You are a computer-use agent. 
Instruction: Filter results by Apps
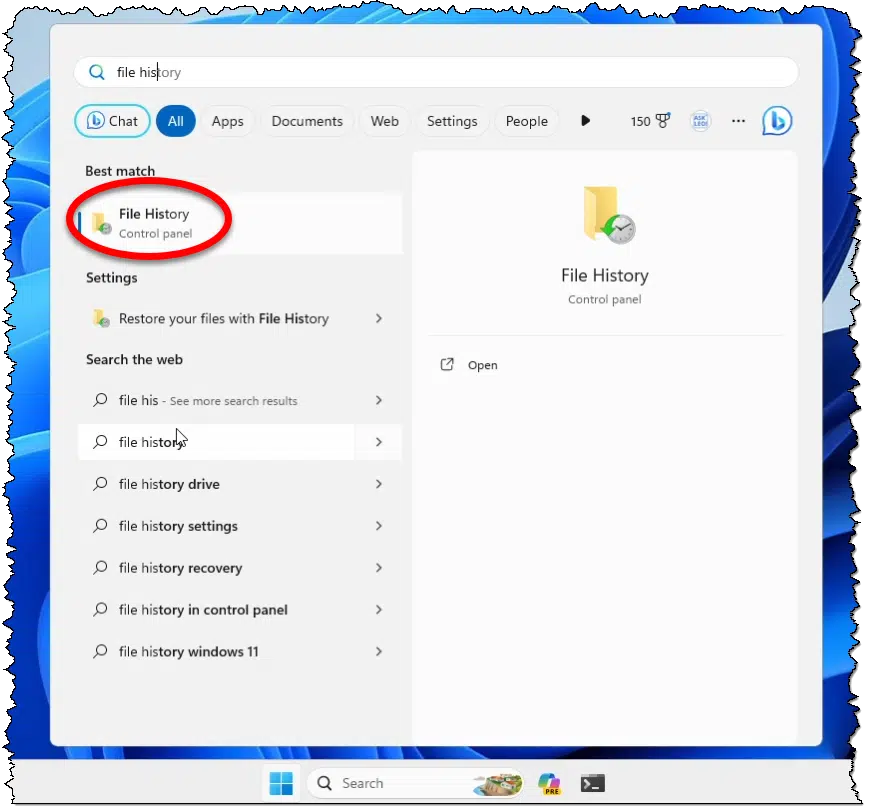(227, 121)
